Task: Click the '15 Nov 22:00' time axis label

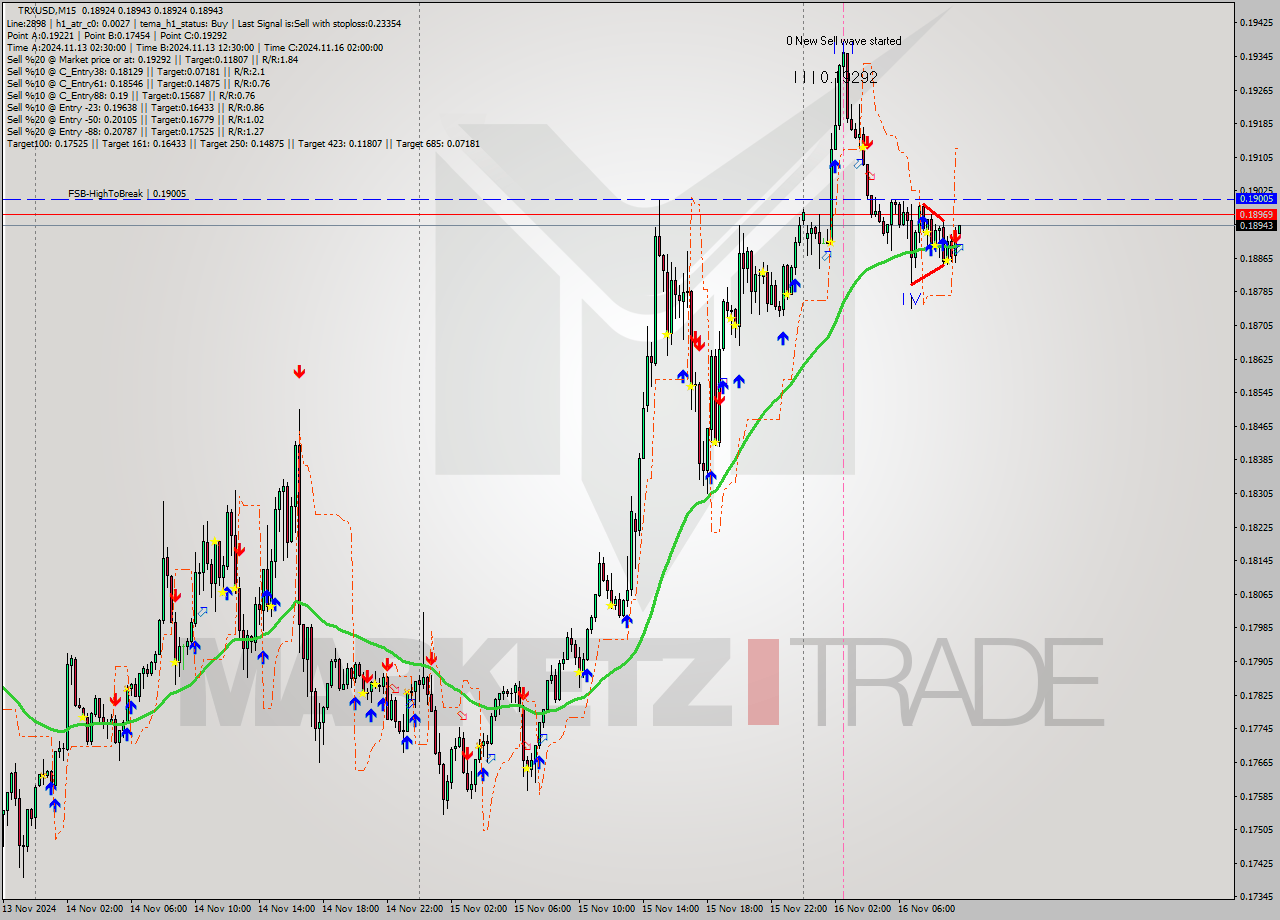Action: tap(798, 909)
